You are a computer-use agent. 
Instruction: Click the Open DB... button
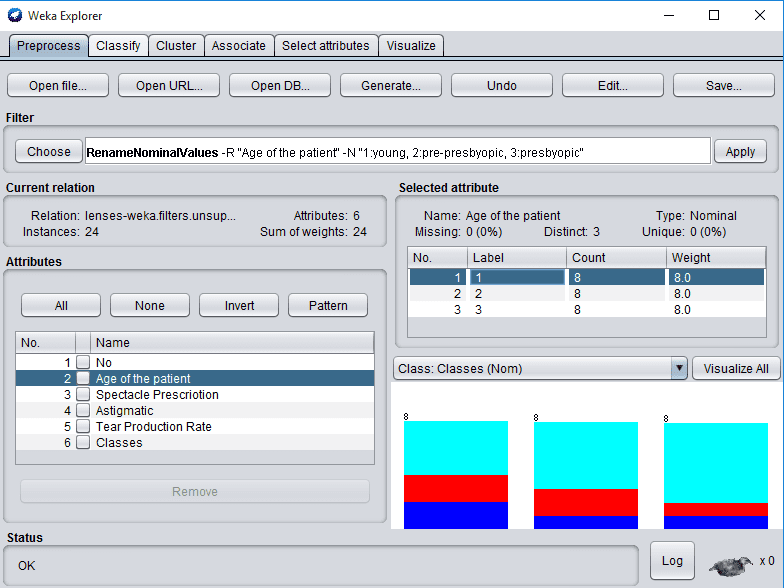coord(280,86)
